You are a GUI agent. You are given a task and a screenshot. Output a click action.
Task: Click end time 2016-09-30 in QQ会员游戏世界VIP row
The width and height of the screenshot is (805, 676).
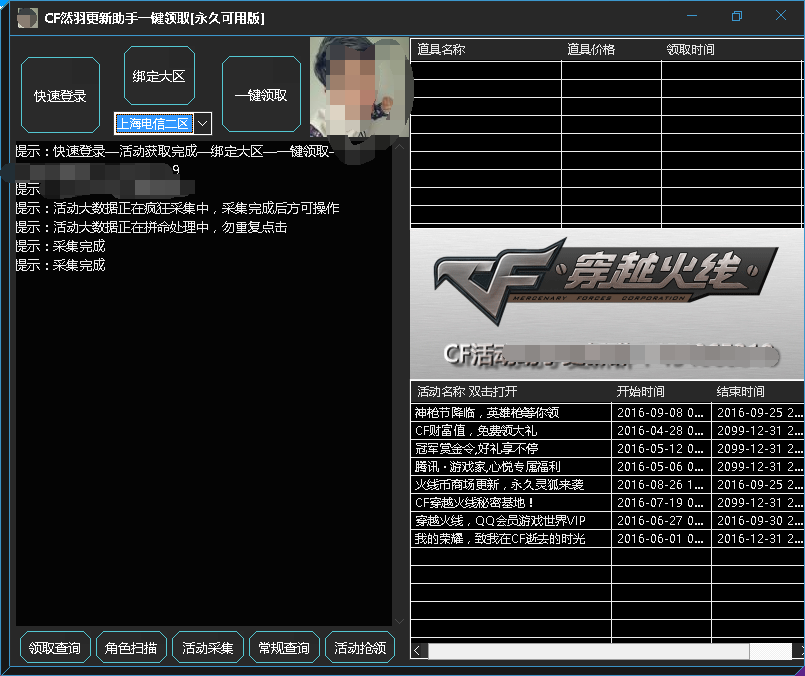(x=759, y=520)
